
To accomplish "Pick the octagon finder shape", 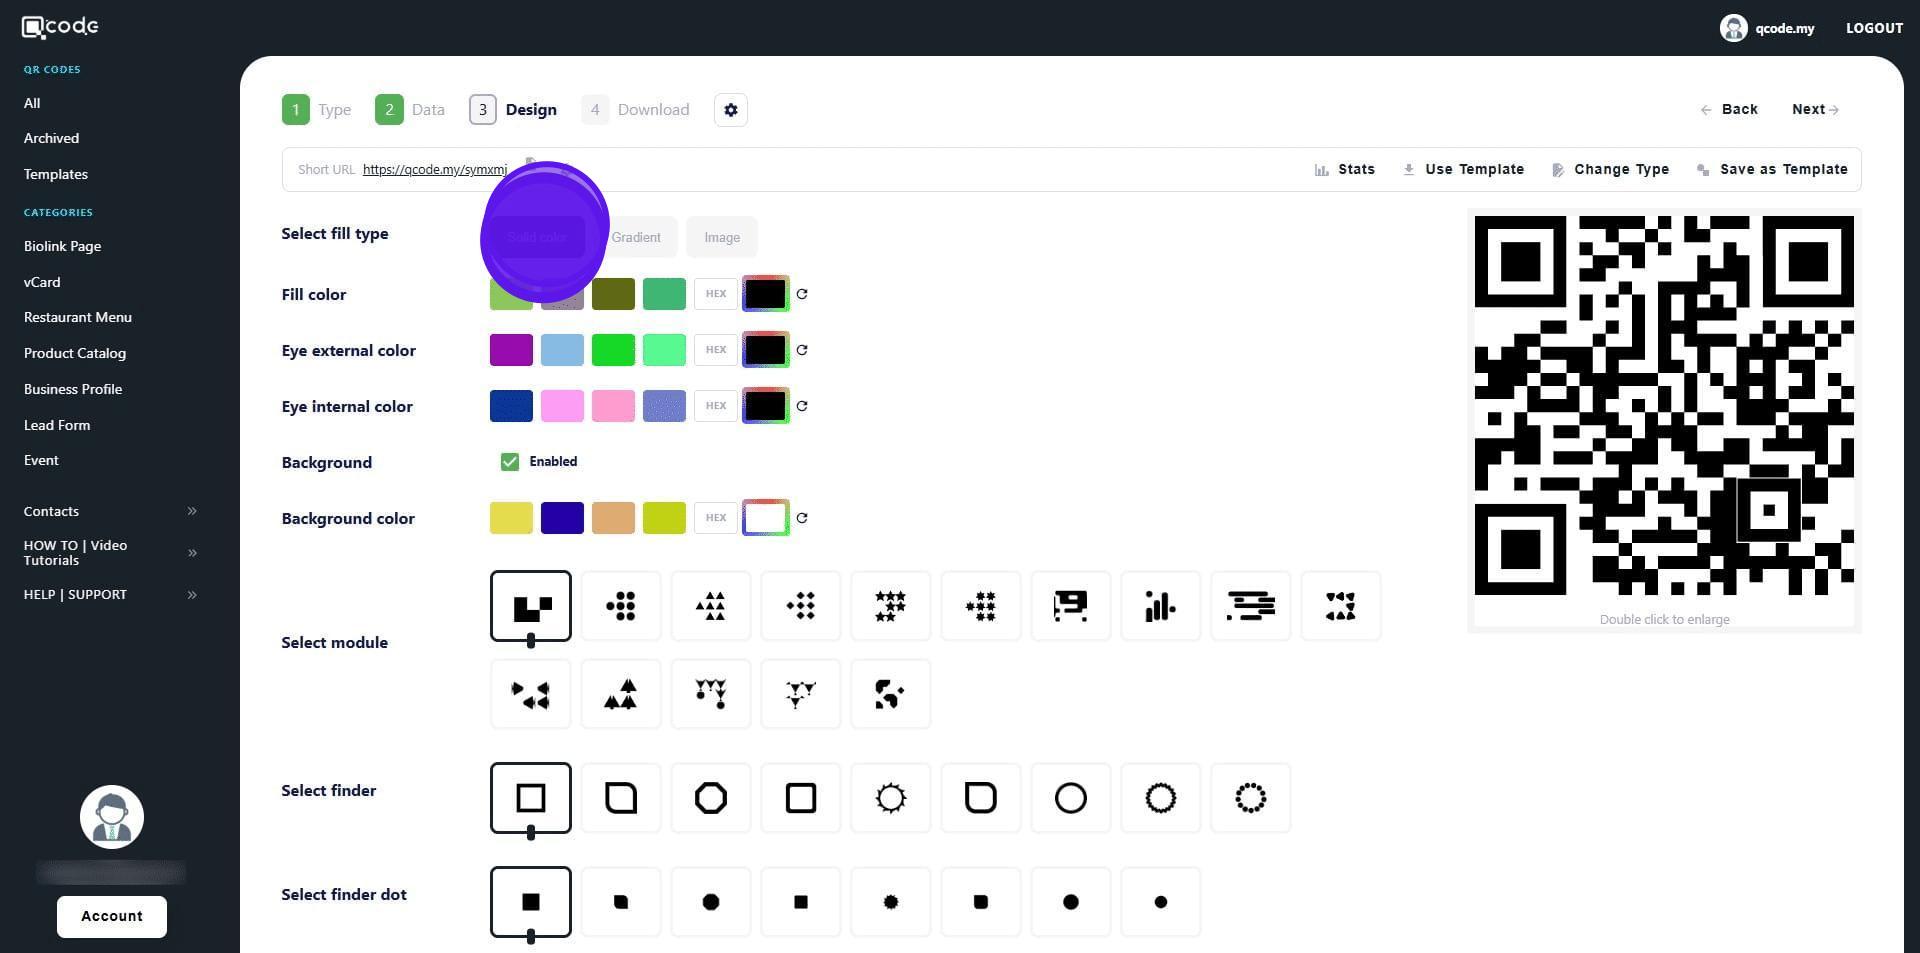I will point(710,798).
